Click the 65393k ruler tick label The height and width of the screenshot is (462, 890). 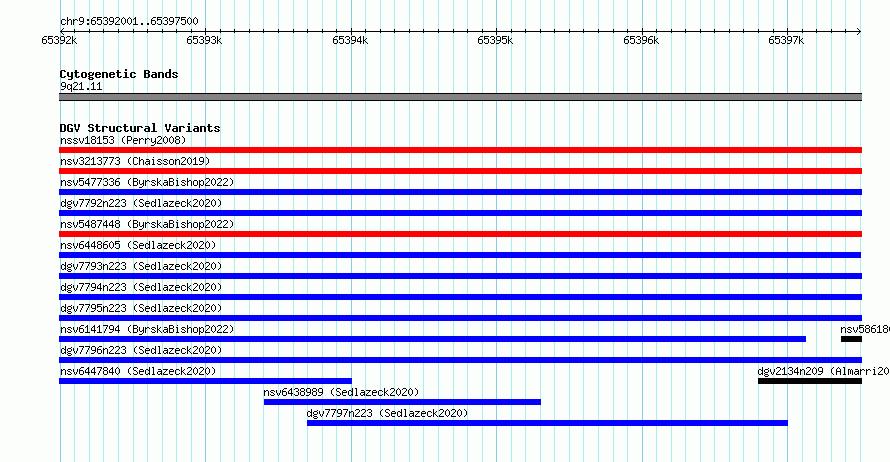tap(204, 40)
